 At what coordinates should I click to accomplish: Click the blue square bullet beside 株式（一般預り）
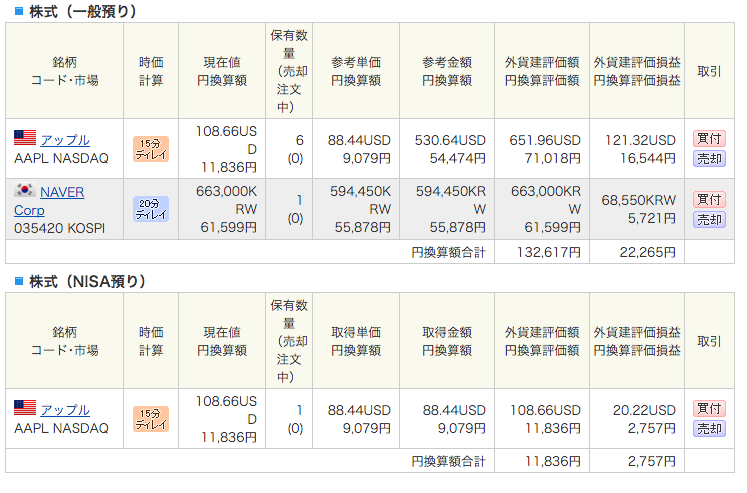19,11
